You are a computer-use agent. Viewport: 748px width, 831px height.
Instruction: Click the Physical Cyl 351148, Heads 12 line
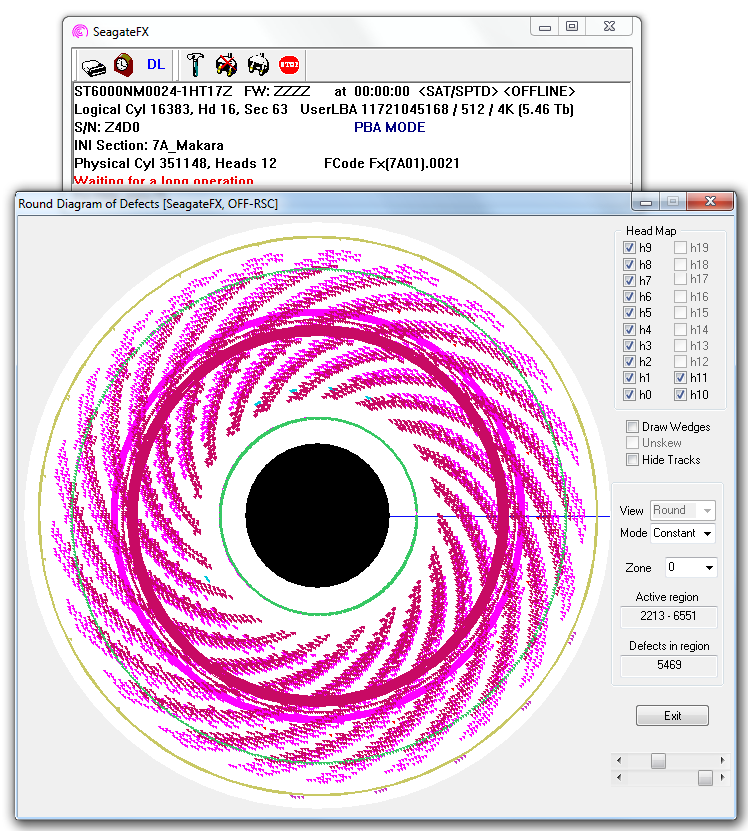click(x=175, y=163)
